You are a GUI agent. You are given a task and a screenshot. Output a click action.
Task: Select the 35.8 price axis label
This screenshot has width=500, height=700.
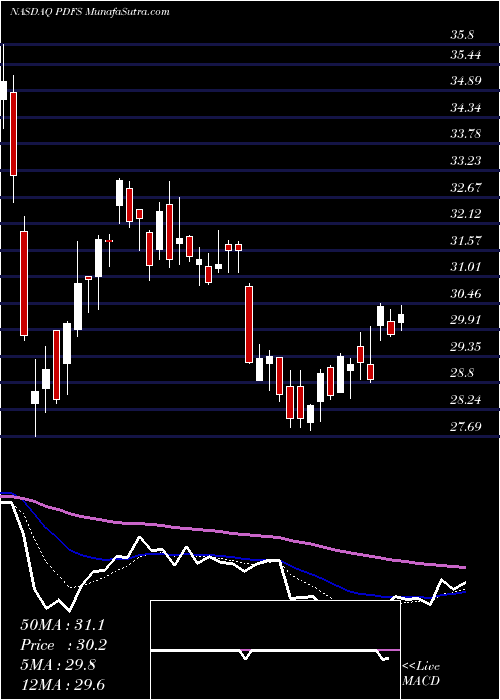click(x=462, y=35)
